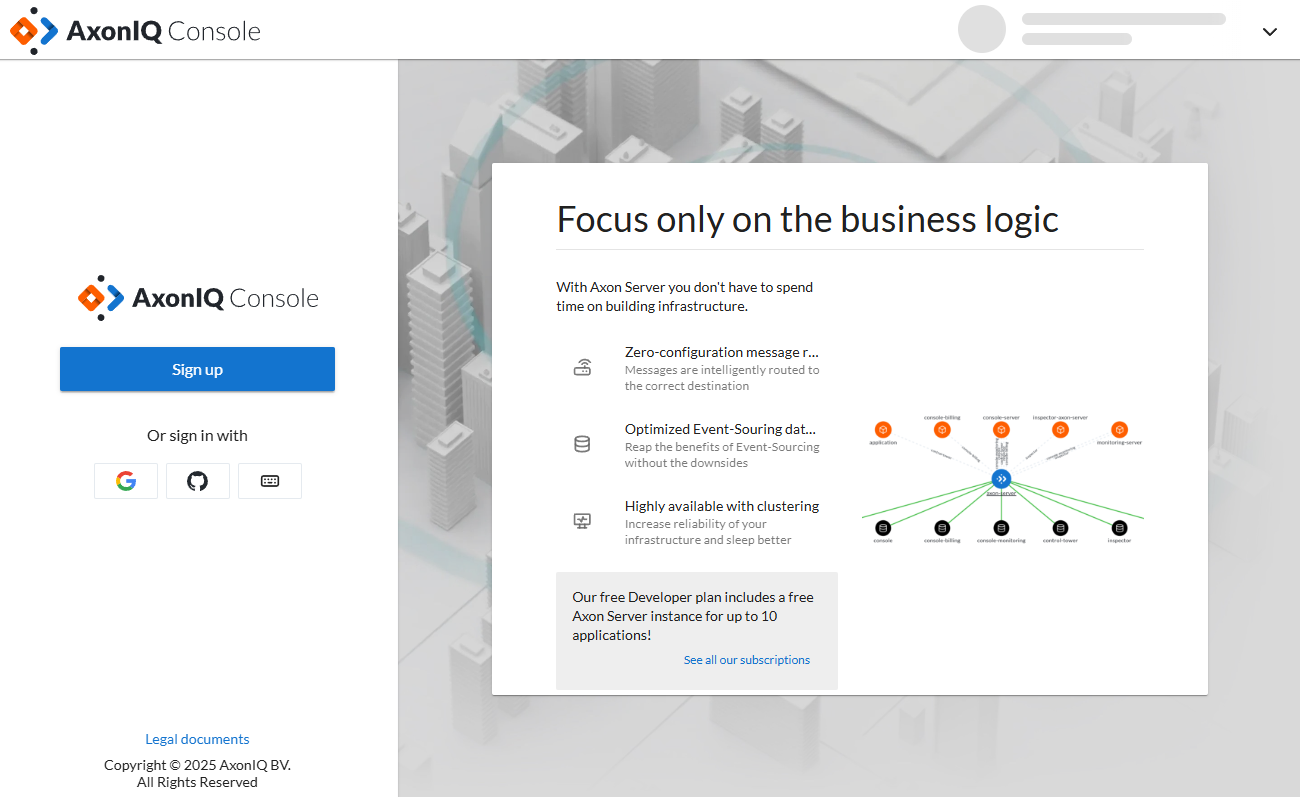This screenshot has width=1300, height=797.
Task: Choose the keyboard password sign-in icon
Action: (x=270, y=481)
